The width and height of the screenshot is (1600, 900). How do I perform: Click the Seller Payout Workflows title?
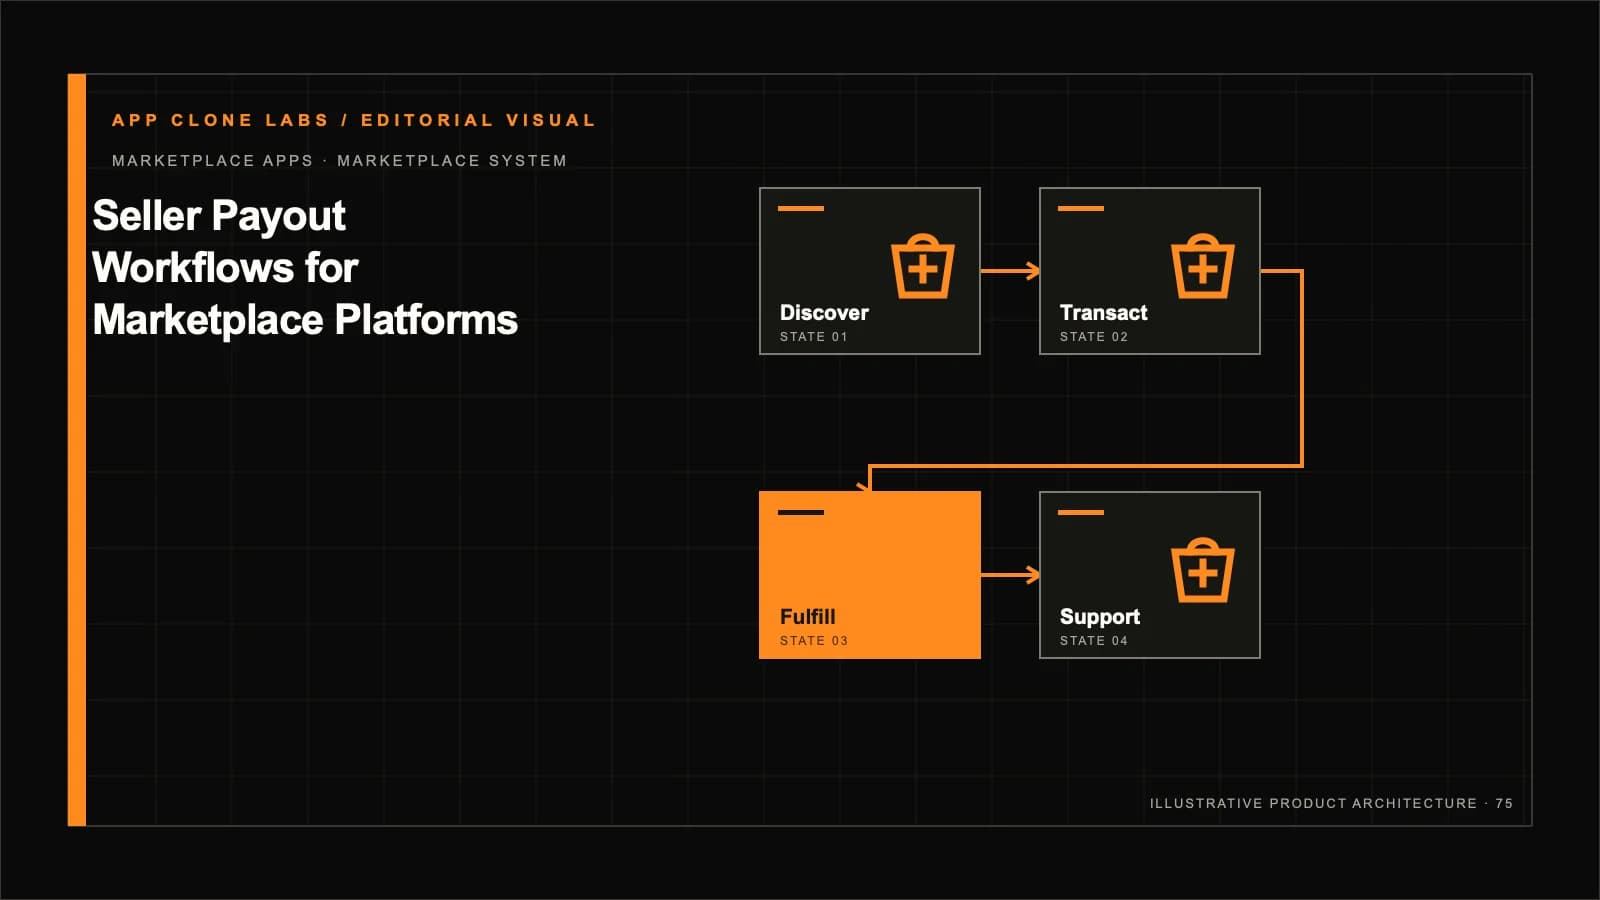tap(305, 268)
